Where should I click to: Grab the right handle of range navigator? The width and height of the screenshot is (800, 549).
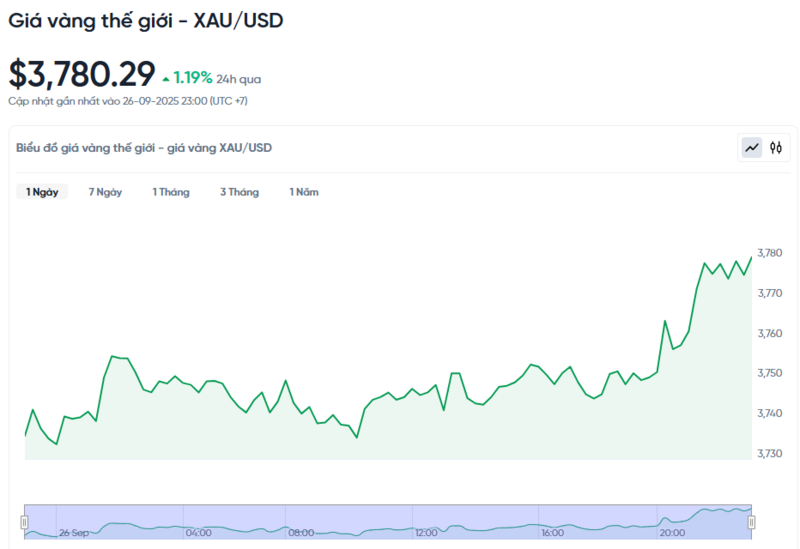(751, 521)
